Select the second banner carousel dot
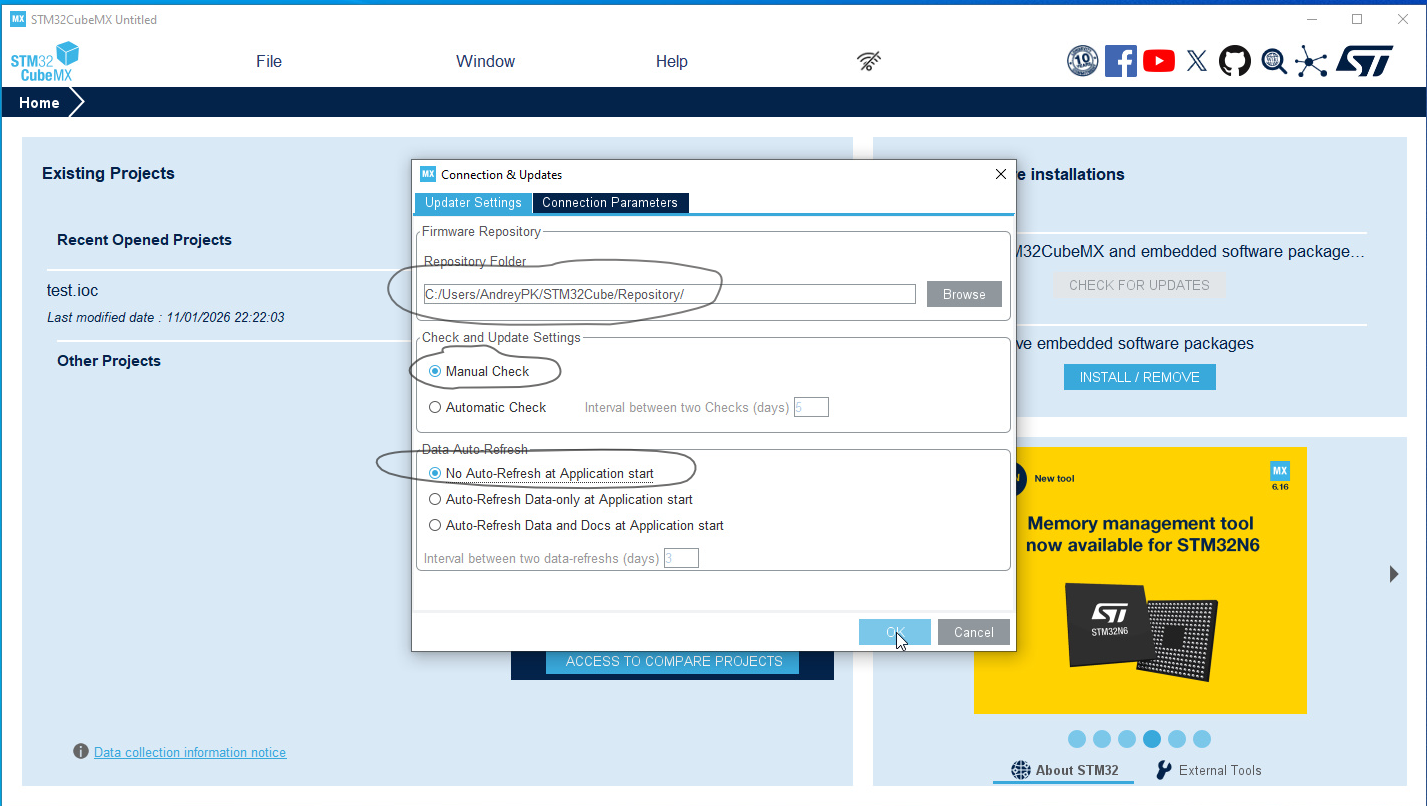This screenshot has height=806, width=1427. [x=1102, y=739]
